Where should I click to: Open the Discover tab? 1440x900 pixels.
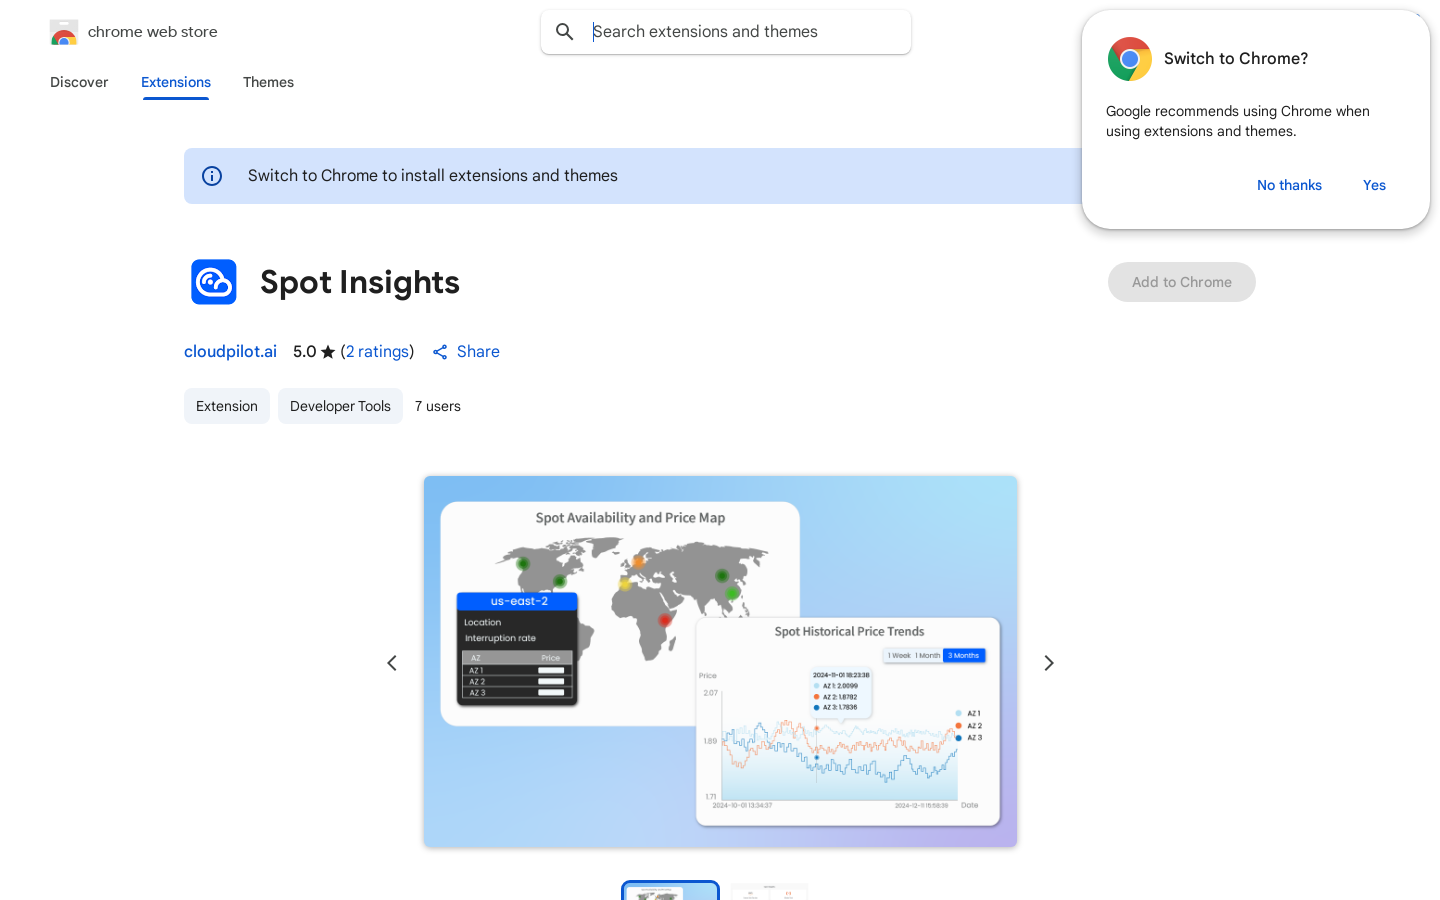click(79, 82)
